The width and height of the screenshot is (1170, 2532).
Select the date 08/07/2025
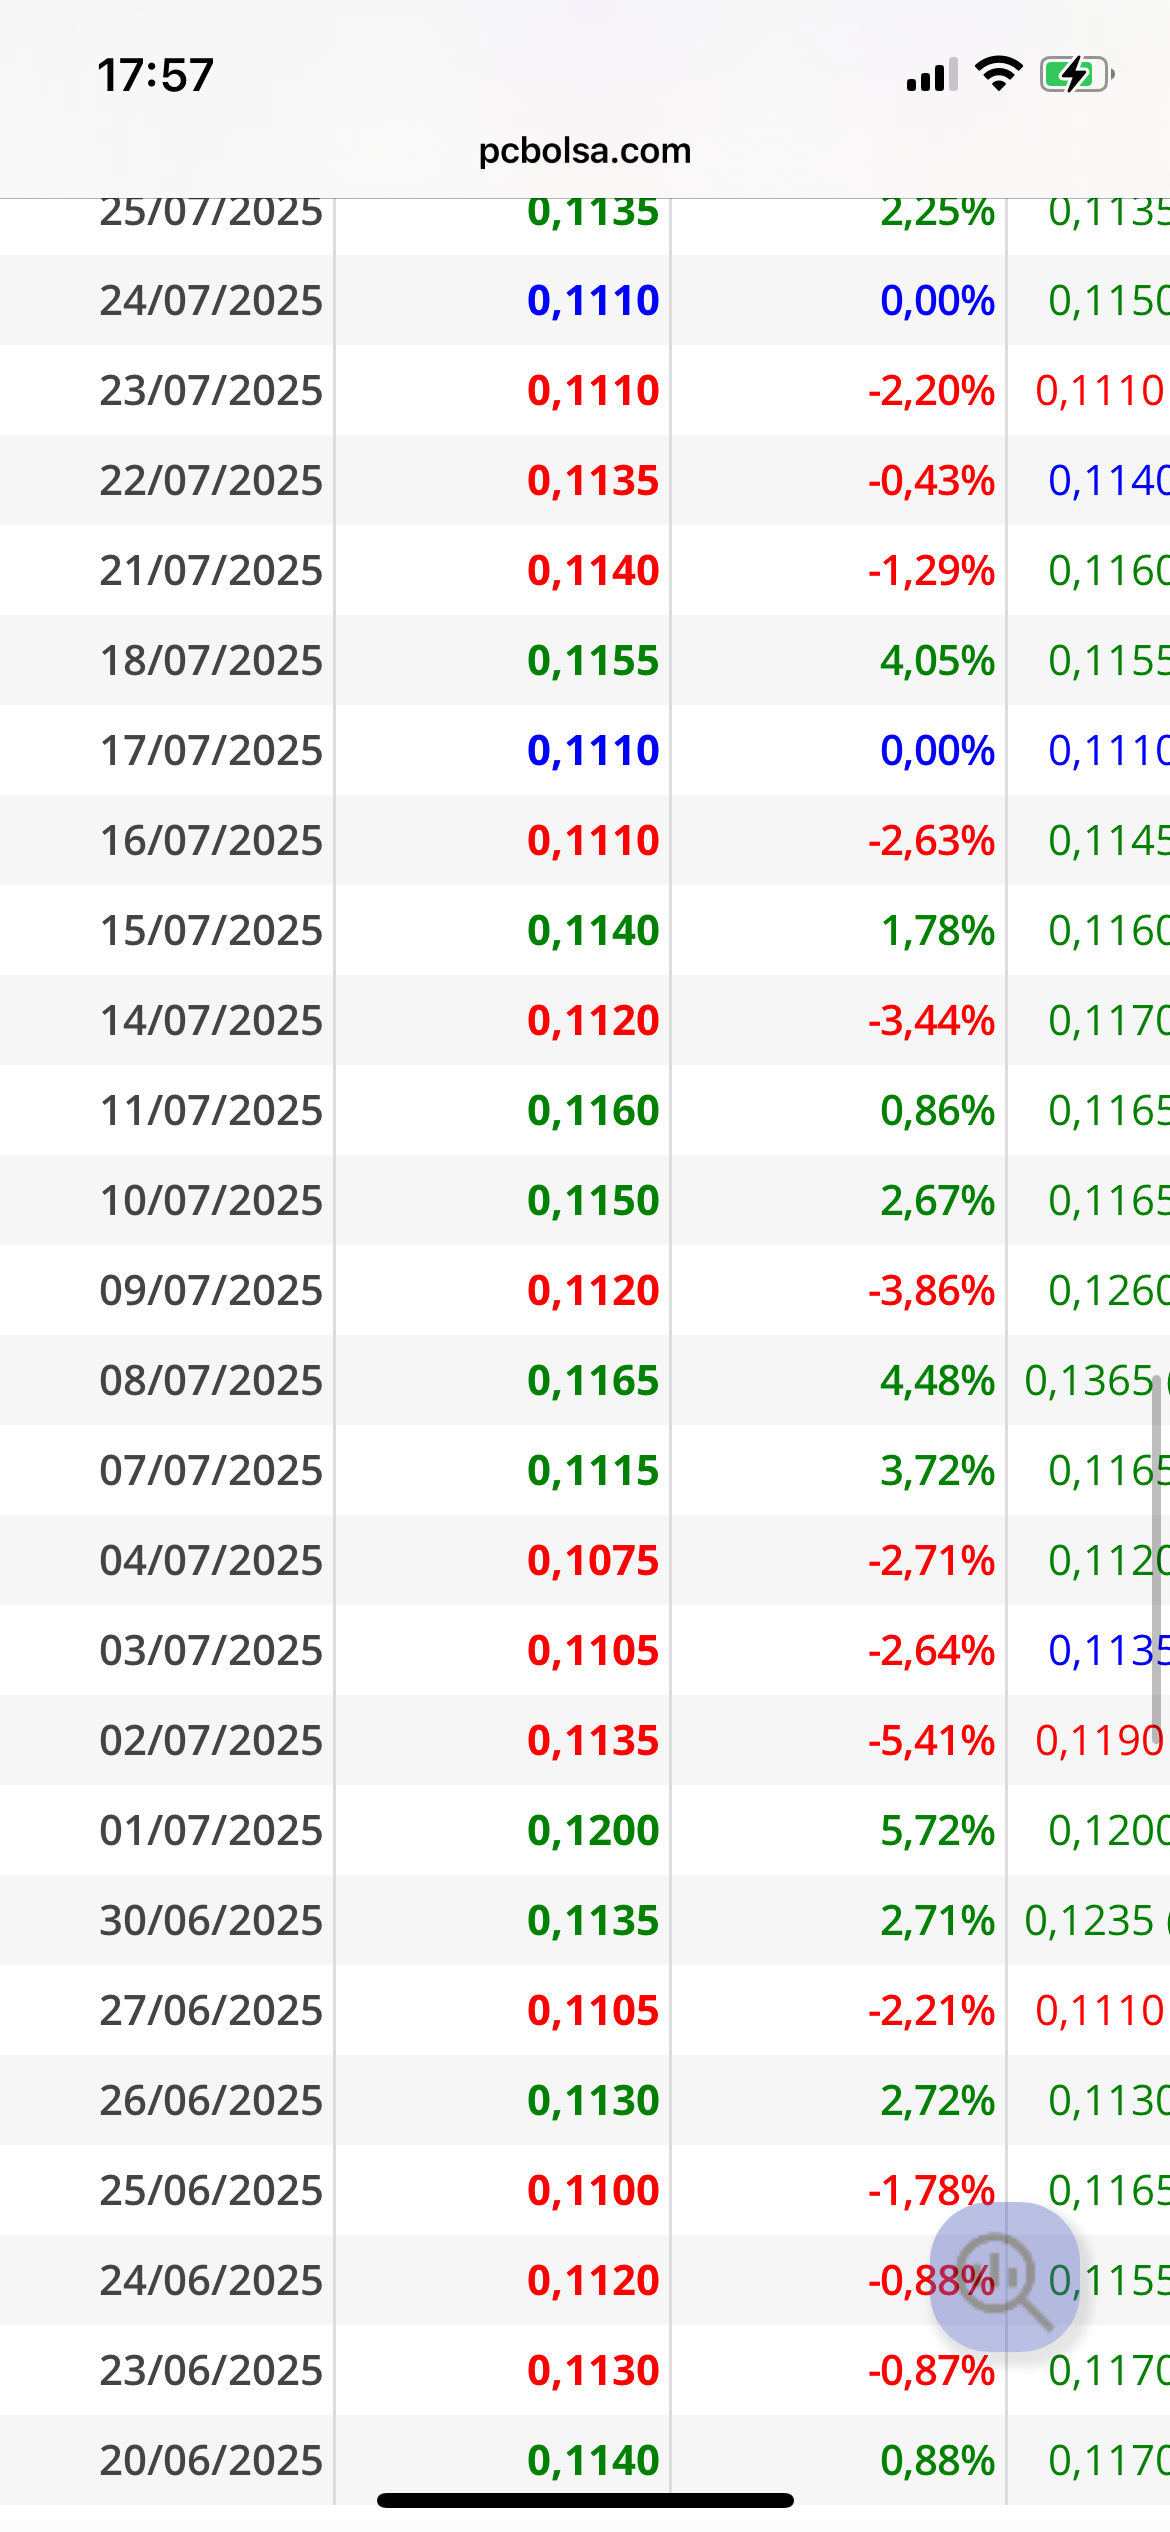211,1380
